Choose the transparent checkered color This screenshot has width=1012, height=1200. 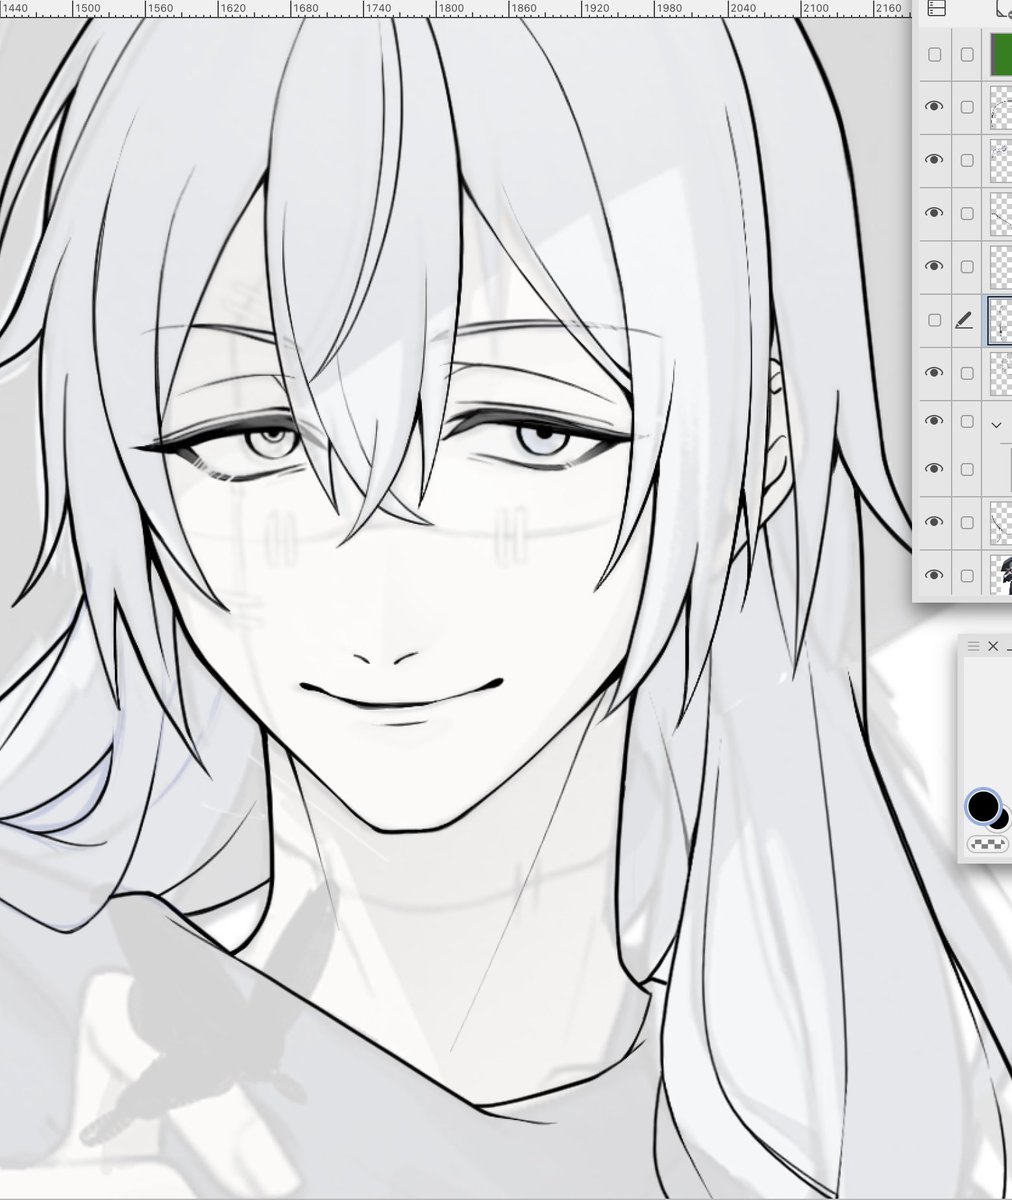(x=988, y=845)
